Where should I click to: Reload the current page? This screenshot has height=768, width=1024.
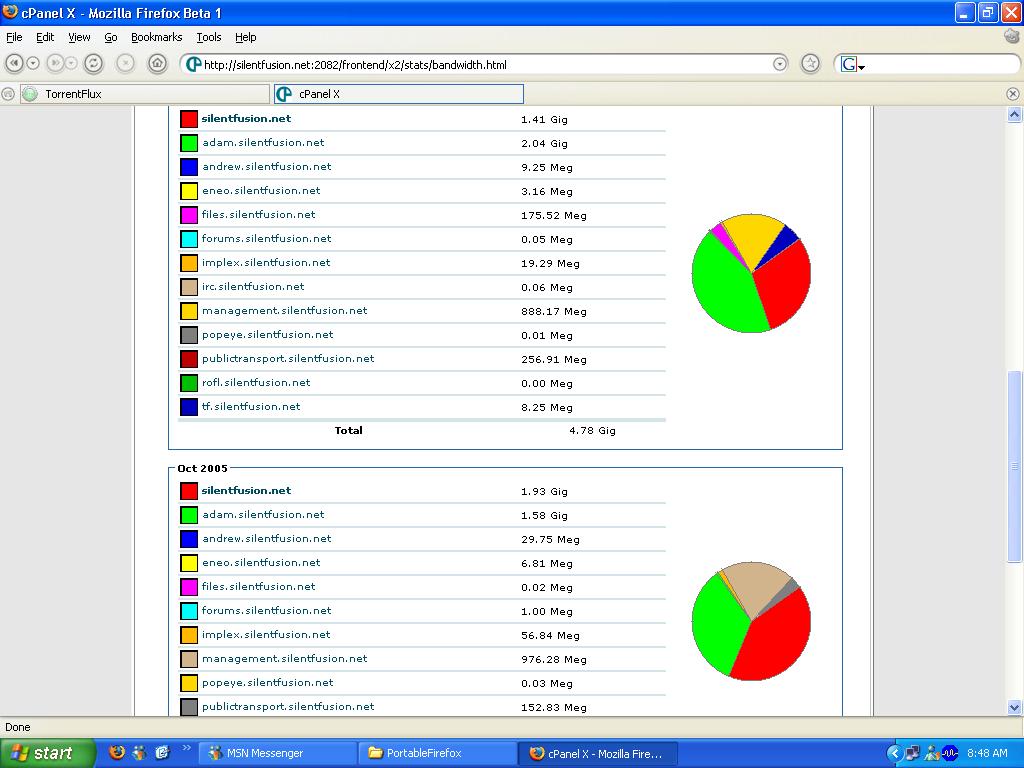(93, 63)
